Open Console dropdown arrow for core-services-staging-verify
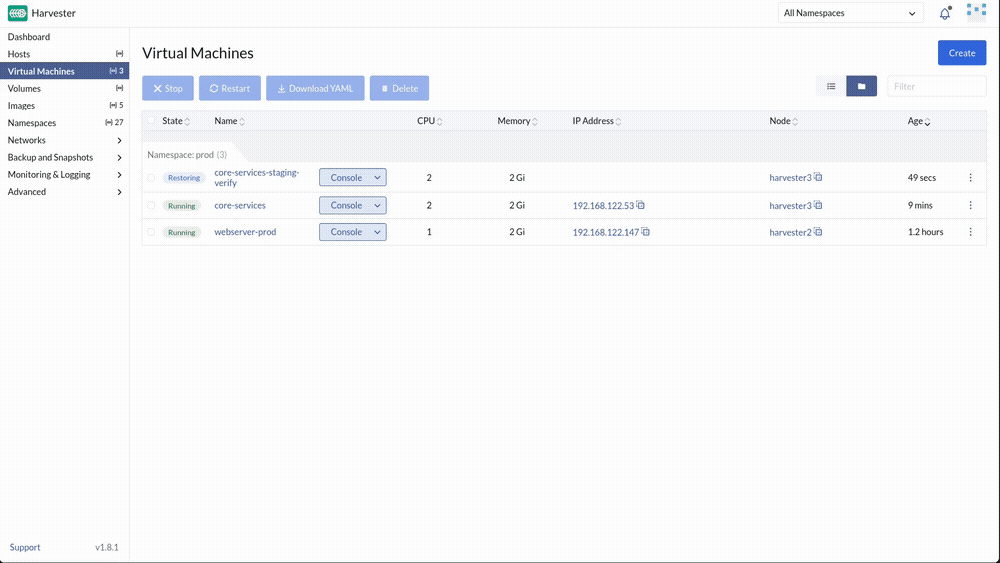The image size is (1000, 563). [378, 177]
